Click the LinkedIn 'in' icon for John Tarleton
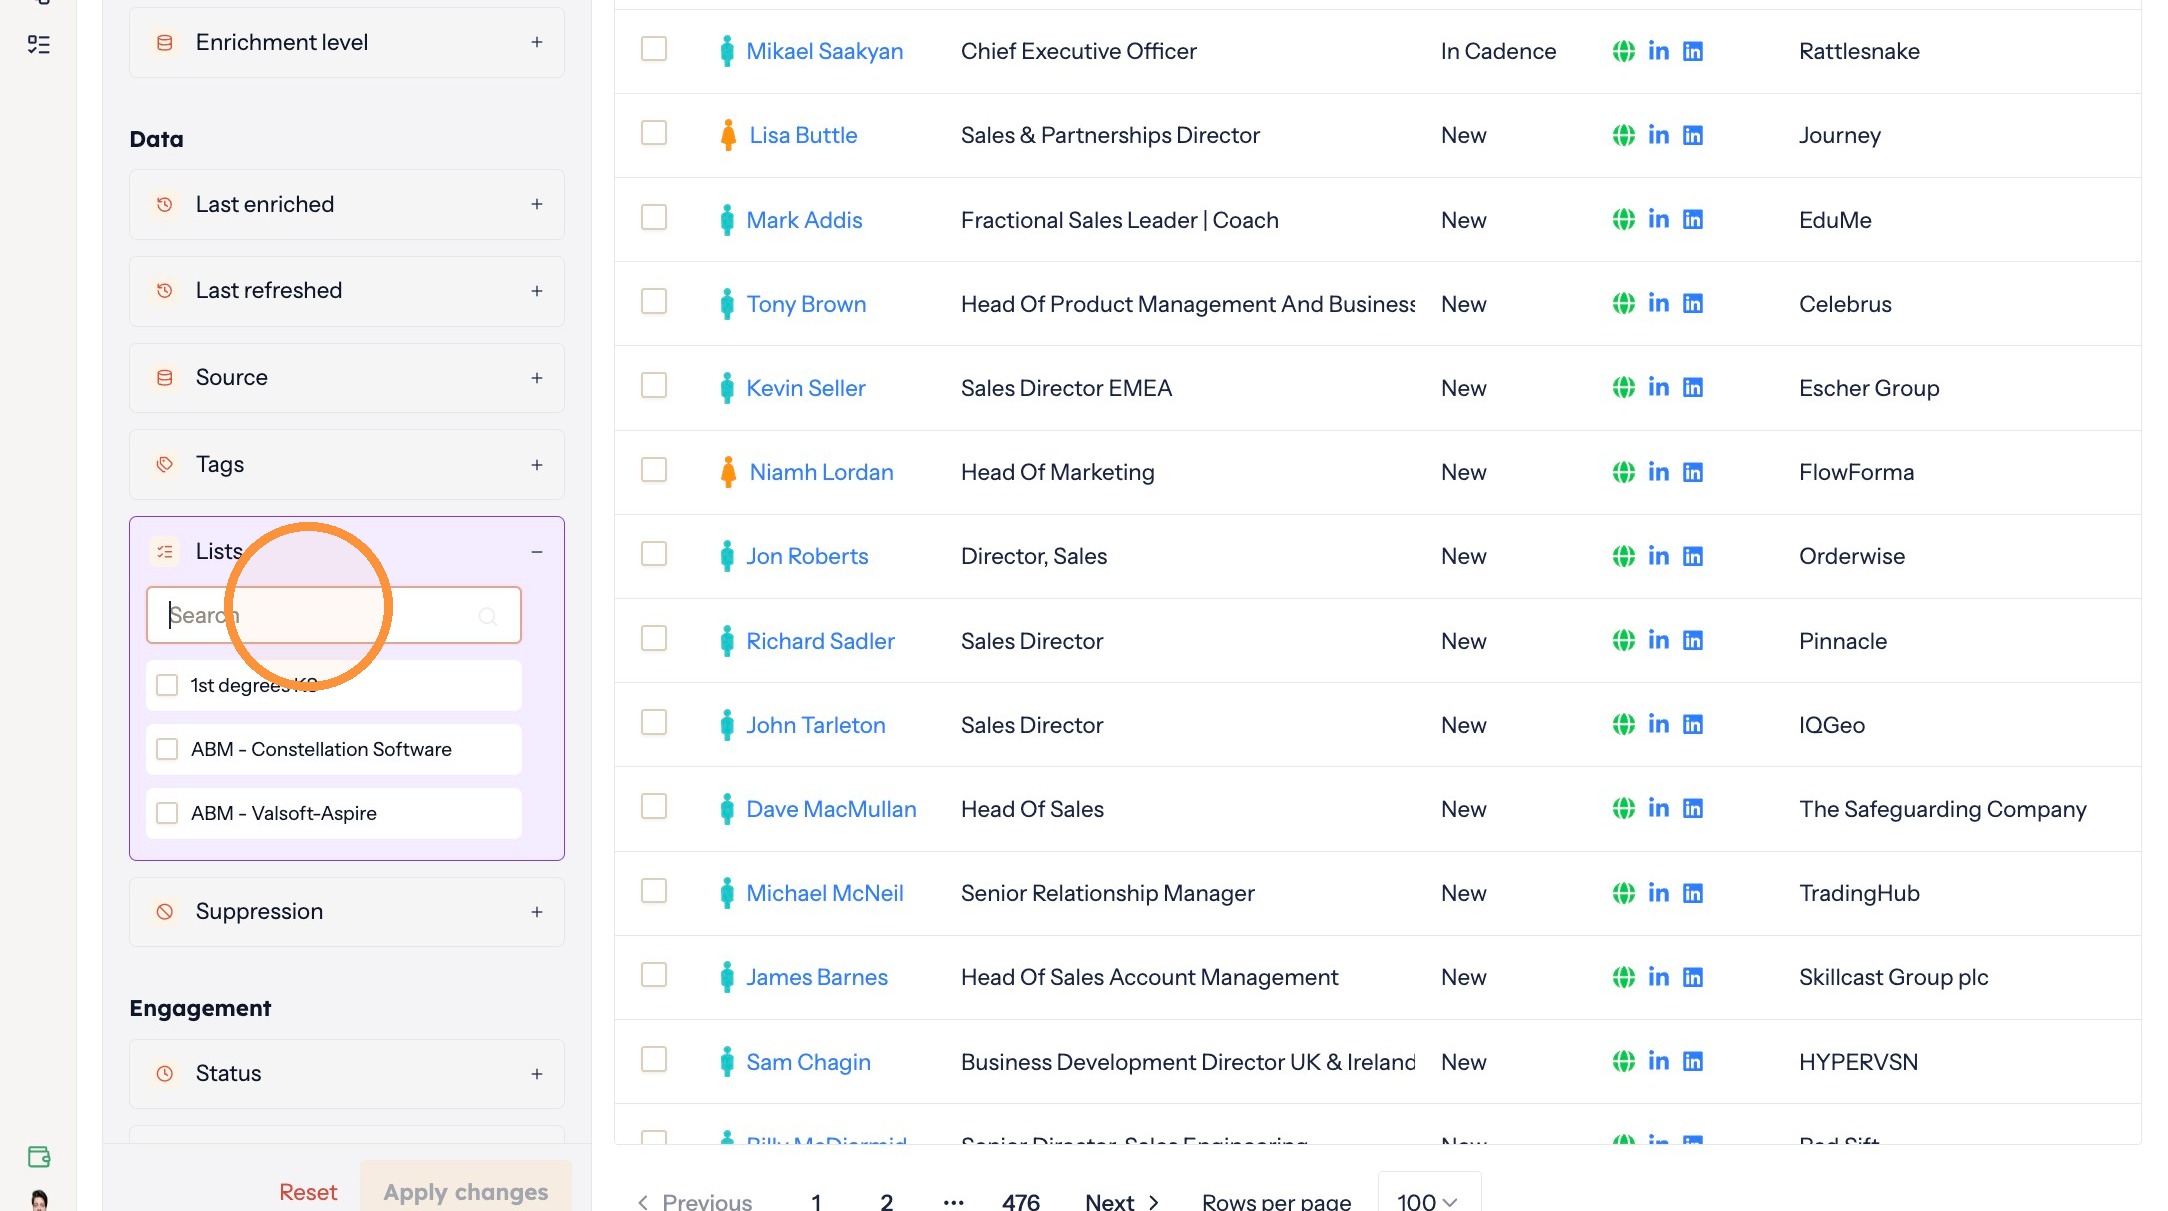 coord(1658,724)
